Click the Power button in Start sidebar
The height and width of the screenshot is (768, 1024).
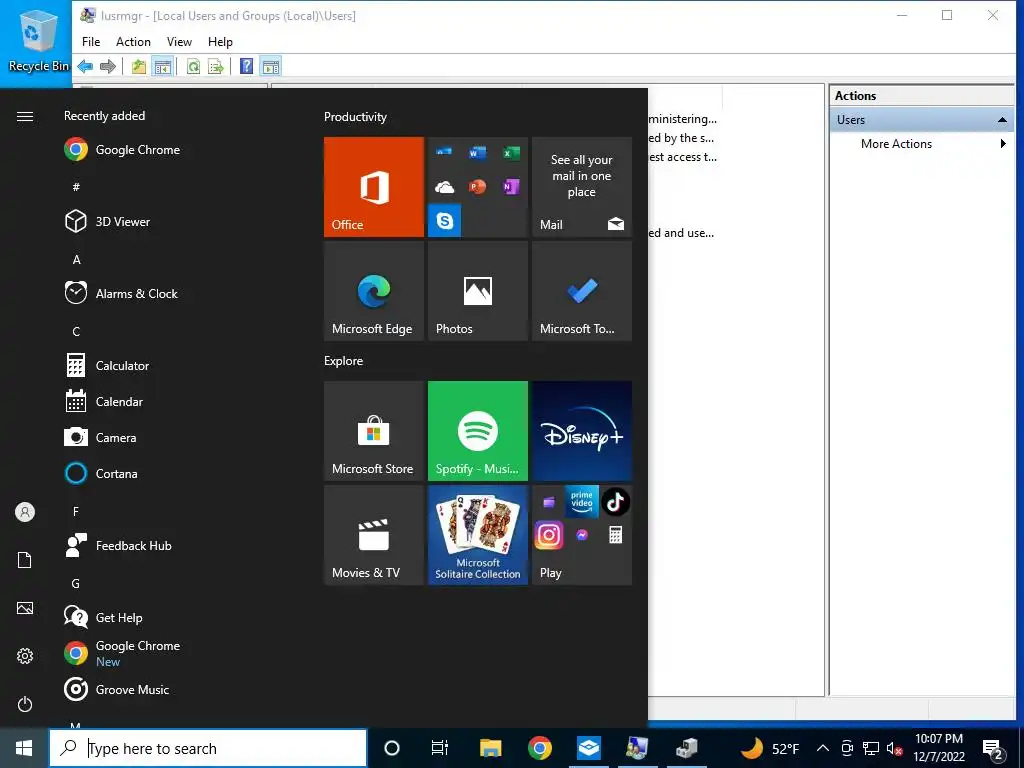(x=25, y=704)
